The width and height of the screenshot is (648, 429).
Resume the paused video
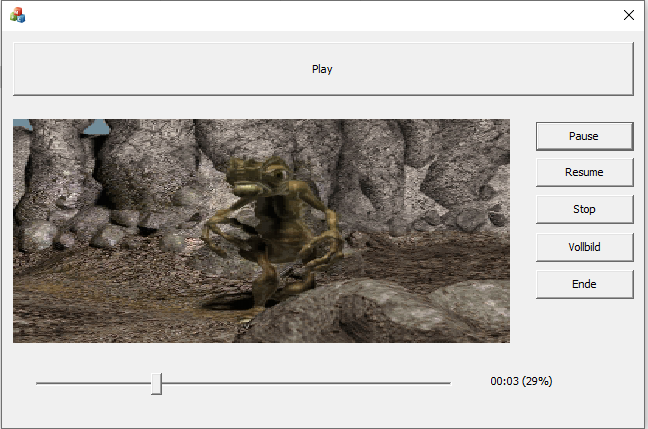point(584,172)
